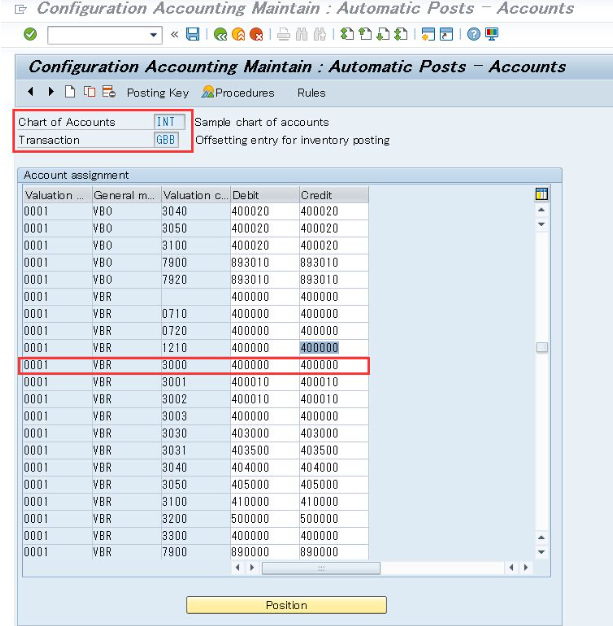Click the Customize Local Layout monitor icon
This screenshot has width=613, height=626.
pyautogui.click(x=492, y=34)
